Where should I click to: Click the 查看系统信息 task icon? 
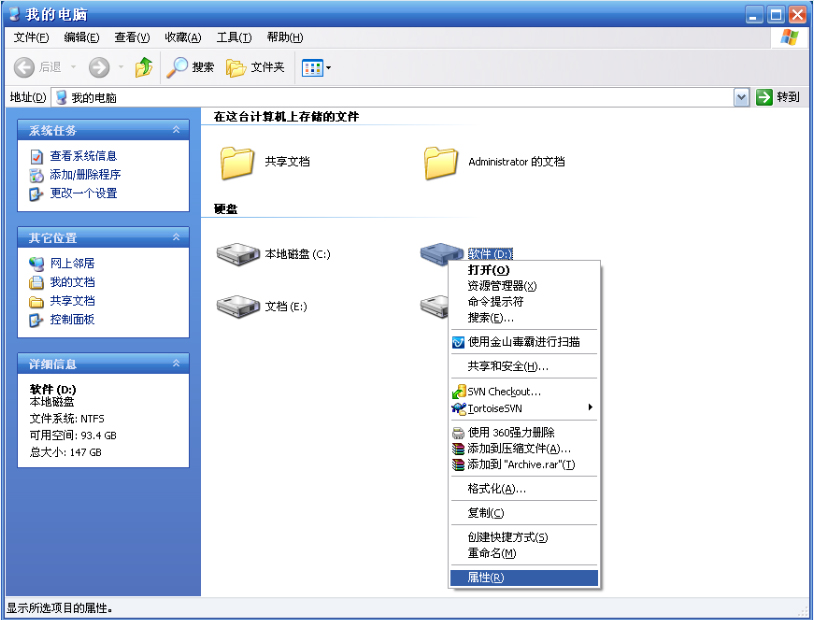36,156
